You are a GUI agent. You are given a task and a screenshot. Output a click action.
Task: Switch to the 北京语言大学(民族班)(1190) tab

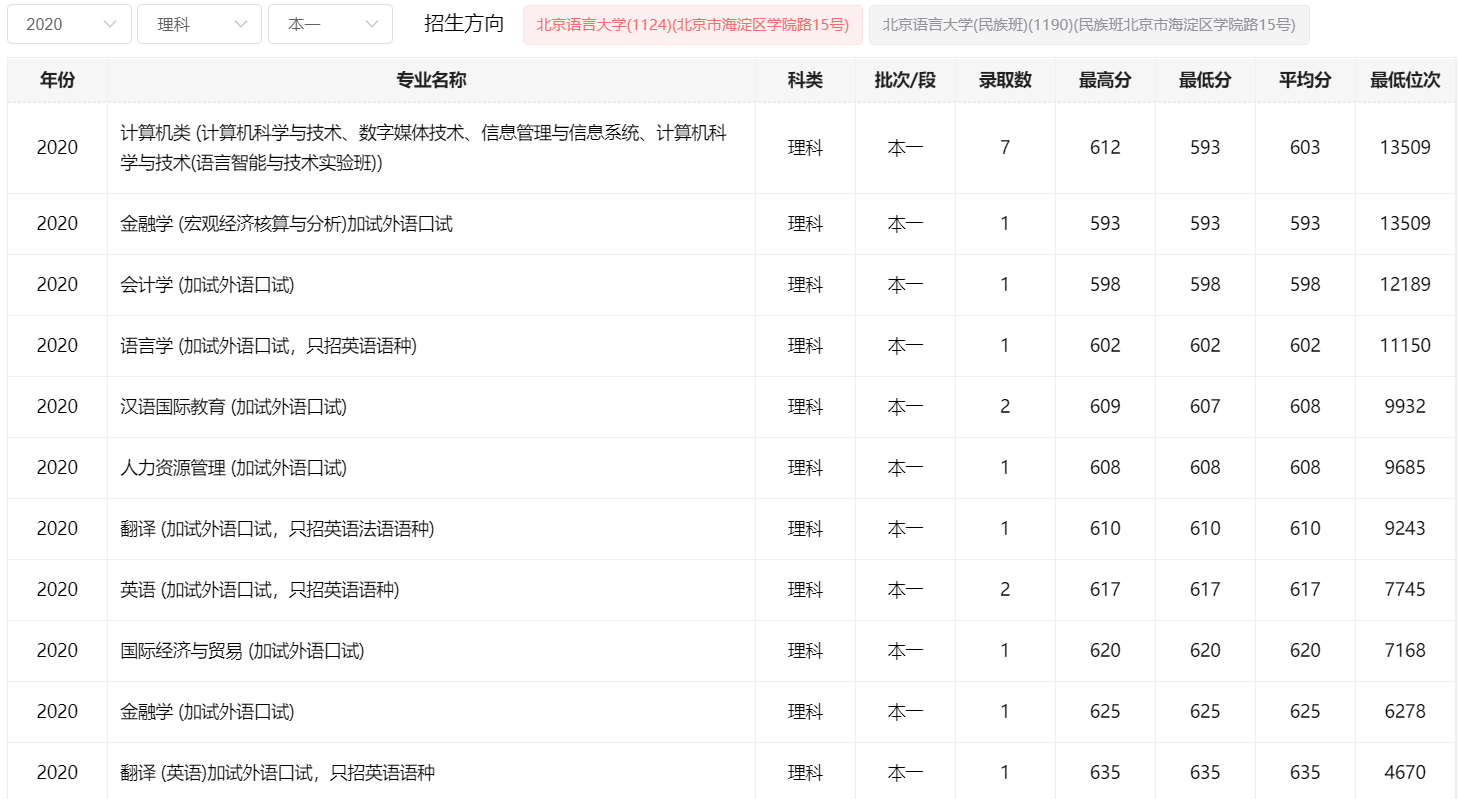pyautogui.click(x=1088, y=25)
